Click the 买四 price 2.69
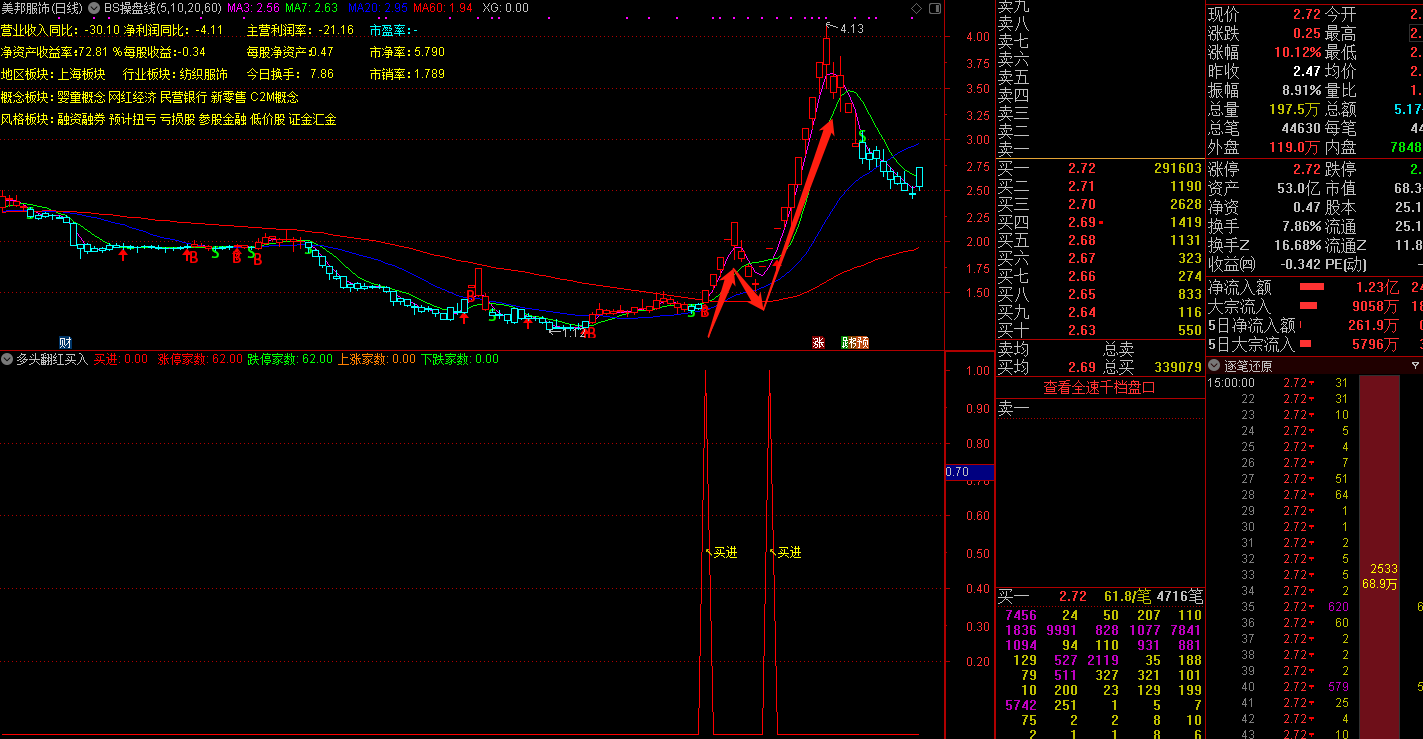This screenshot has height=739, width=1423. [1082, 223]
